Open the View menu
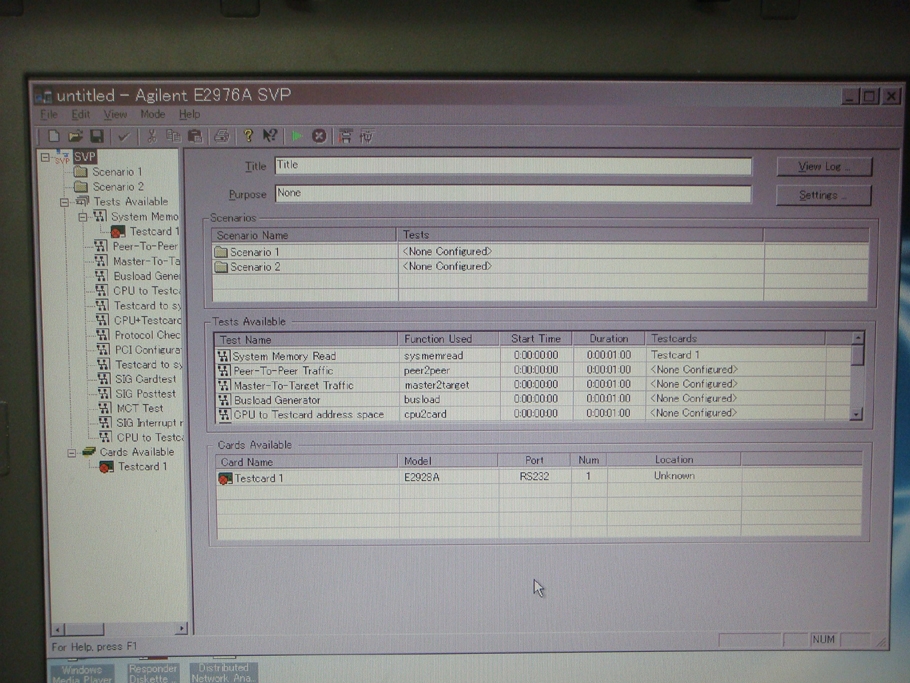The width and height of the screenshot is (910, 683). (115, 114)
